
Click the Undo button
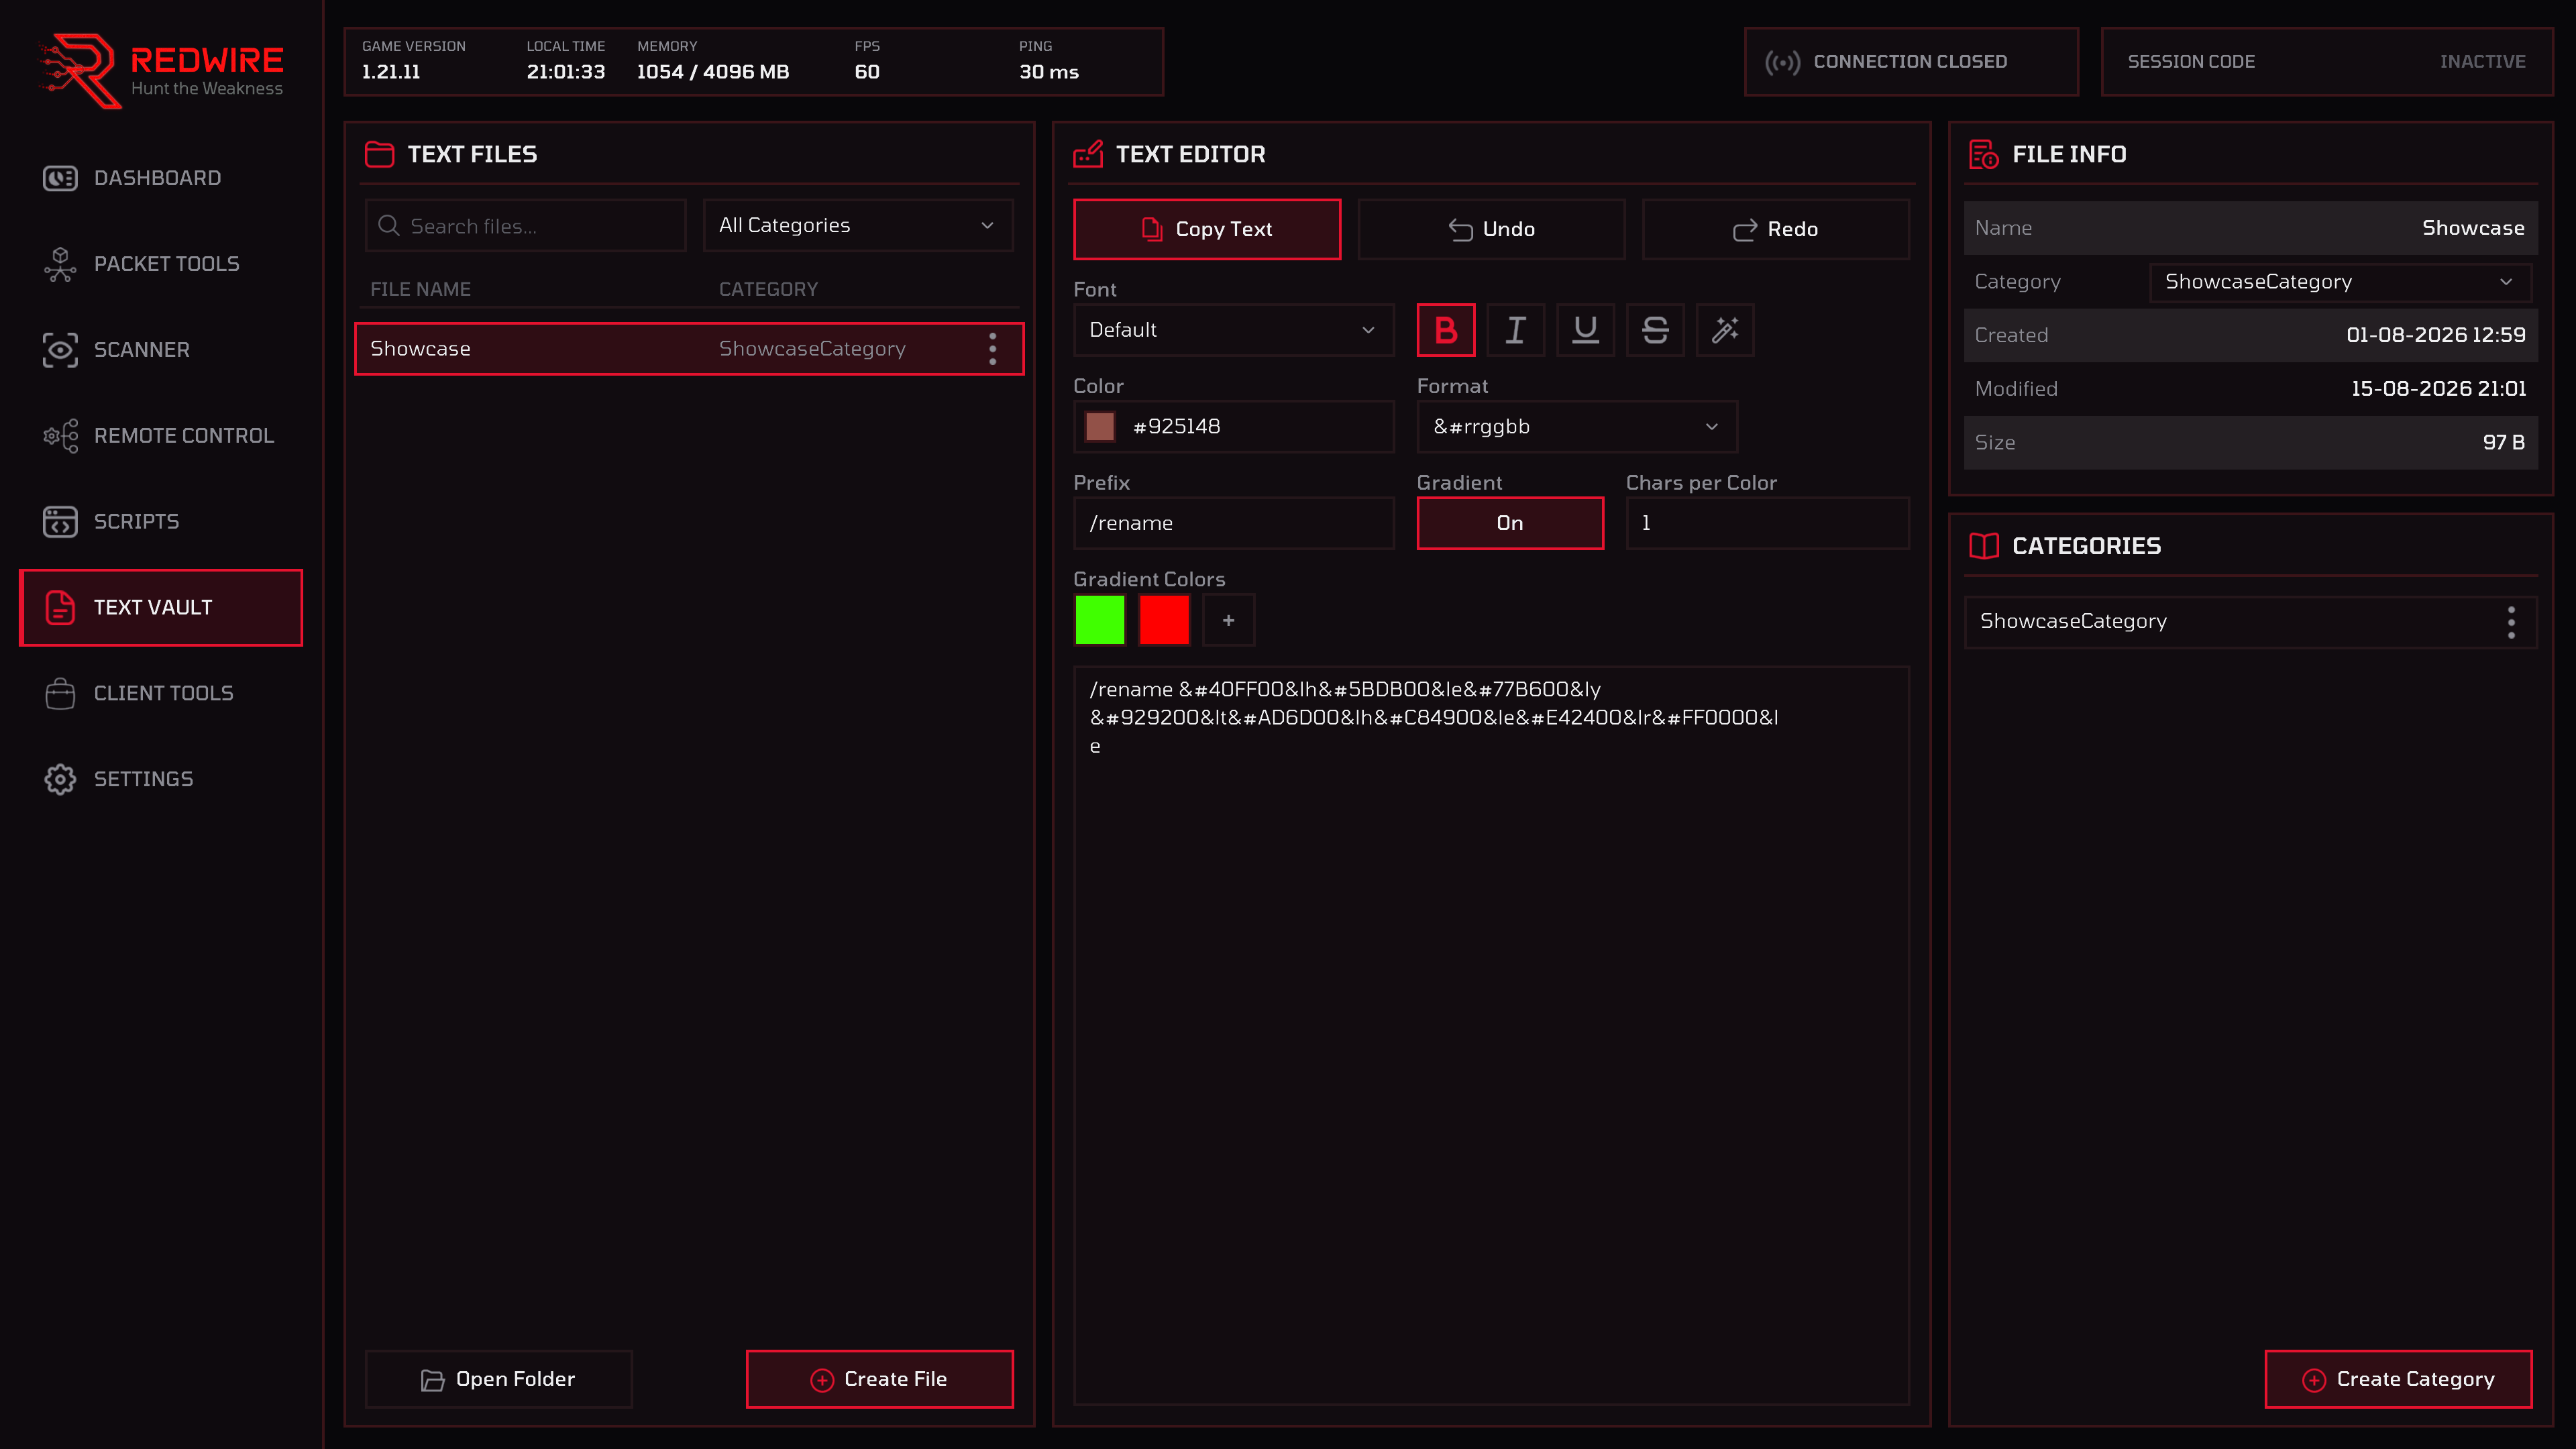tap(1491, 229)
